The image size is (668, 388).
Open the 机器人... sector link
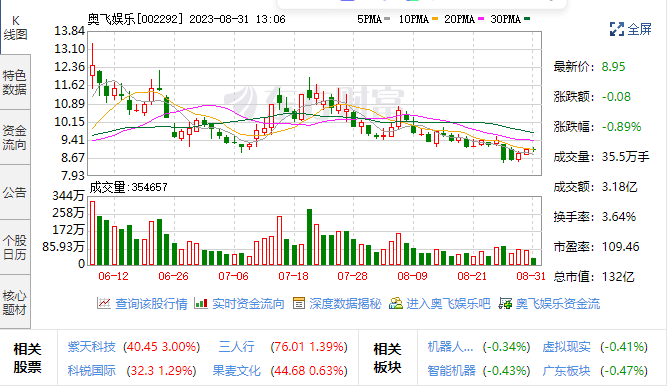pos(450,347)
